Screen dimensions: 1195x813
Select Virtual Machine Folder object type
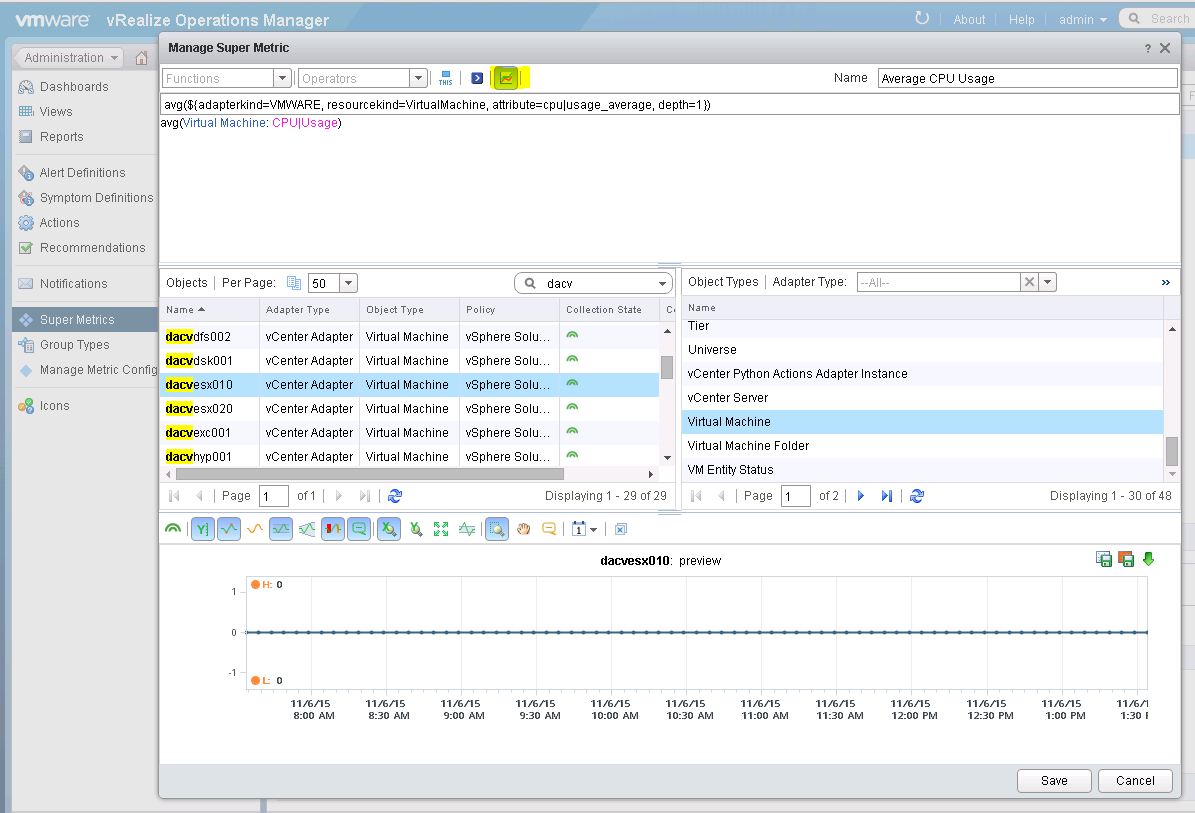922,446
